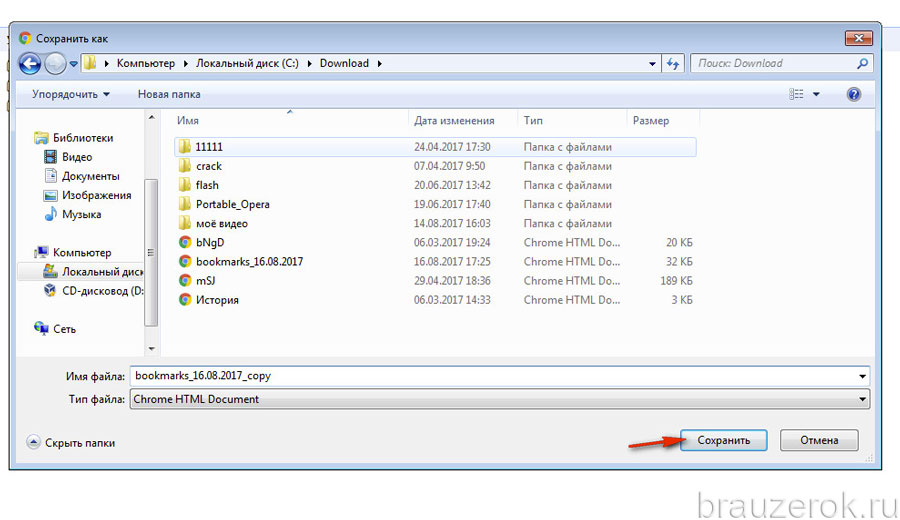Open the Имя файла dropdown arrow
This screenshot has width=900, height=520.
(x=862, y=377)
